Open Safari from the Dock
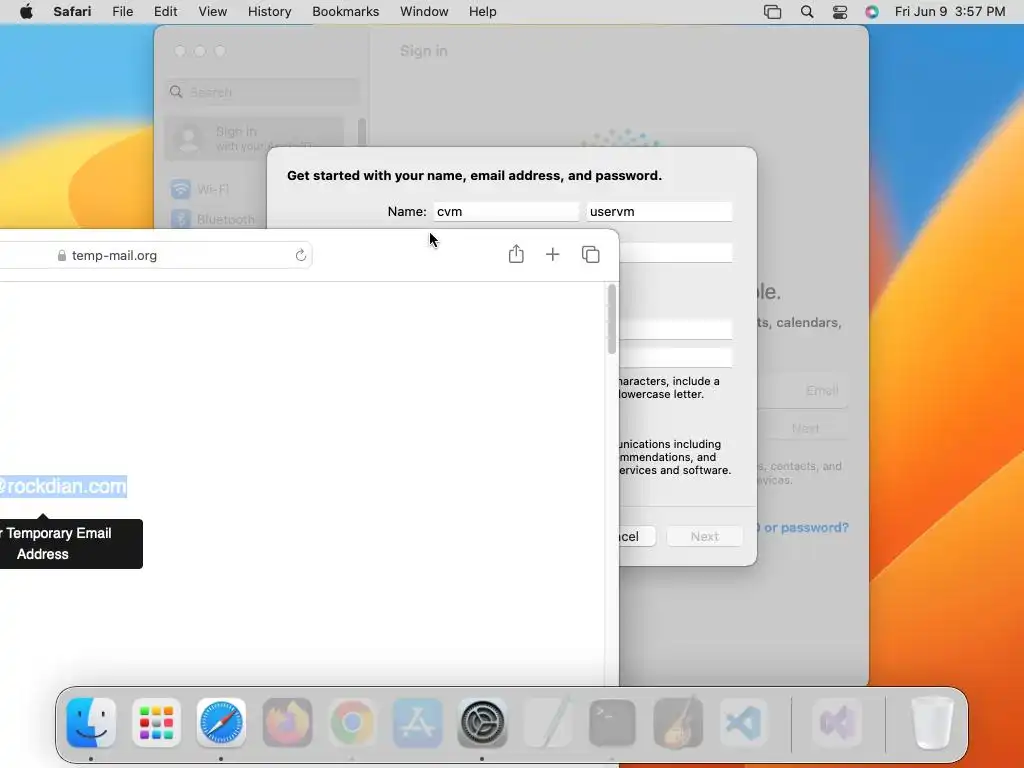The width and height of the screenshot is (1024, 768). (x=221, y=722)
